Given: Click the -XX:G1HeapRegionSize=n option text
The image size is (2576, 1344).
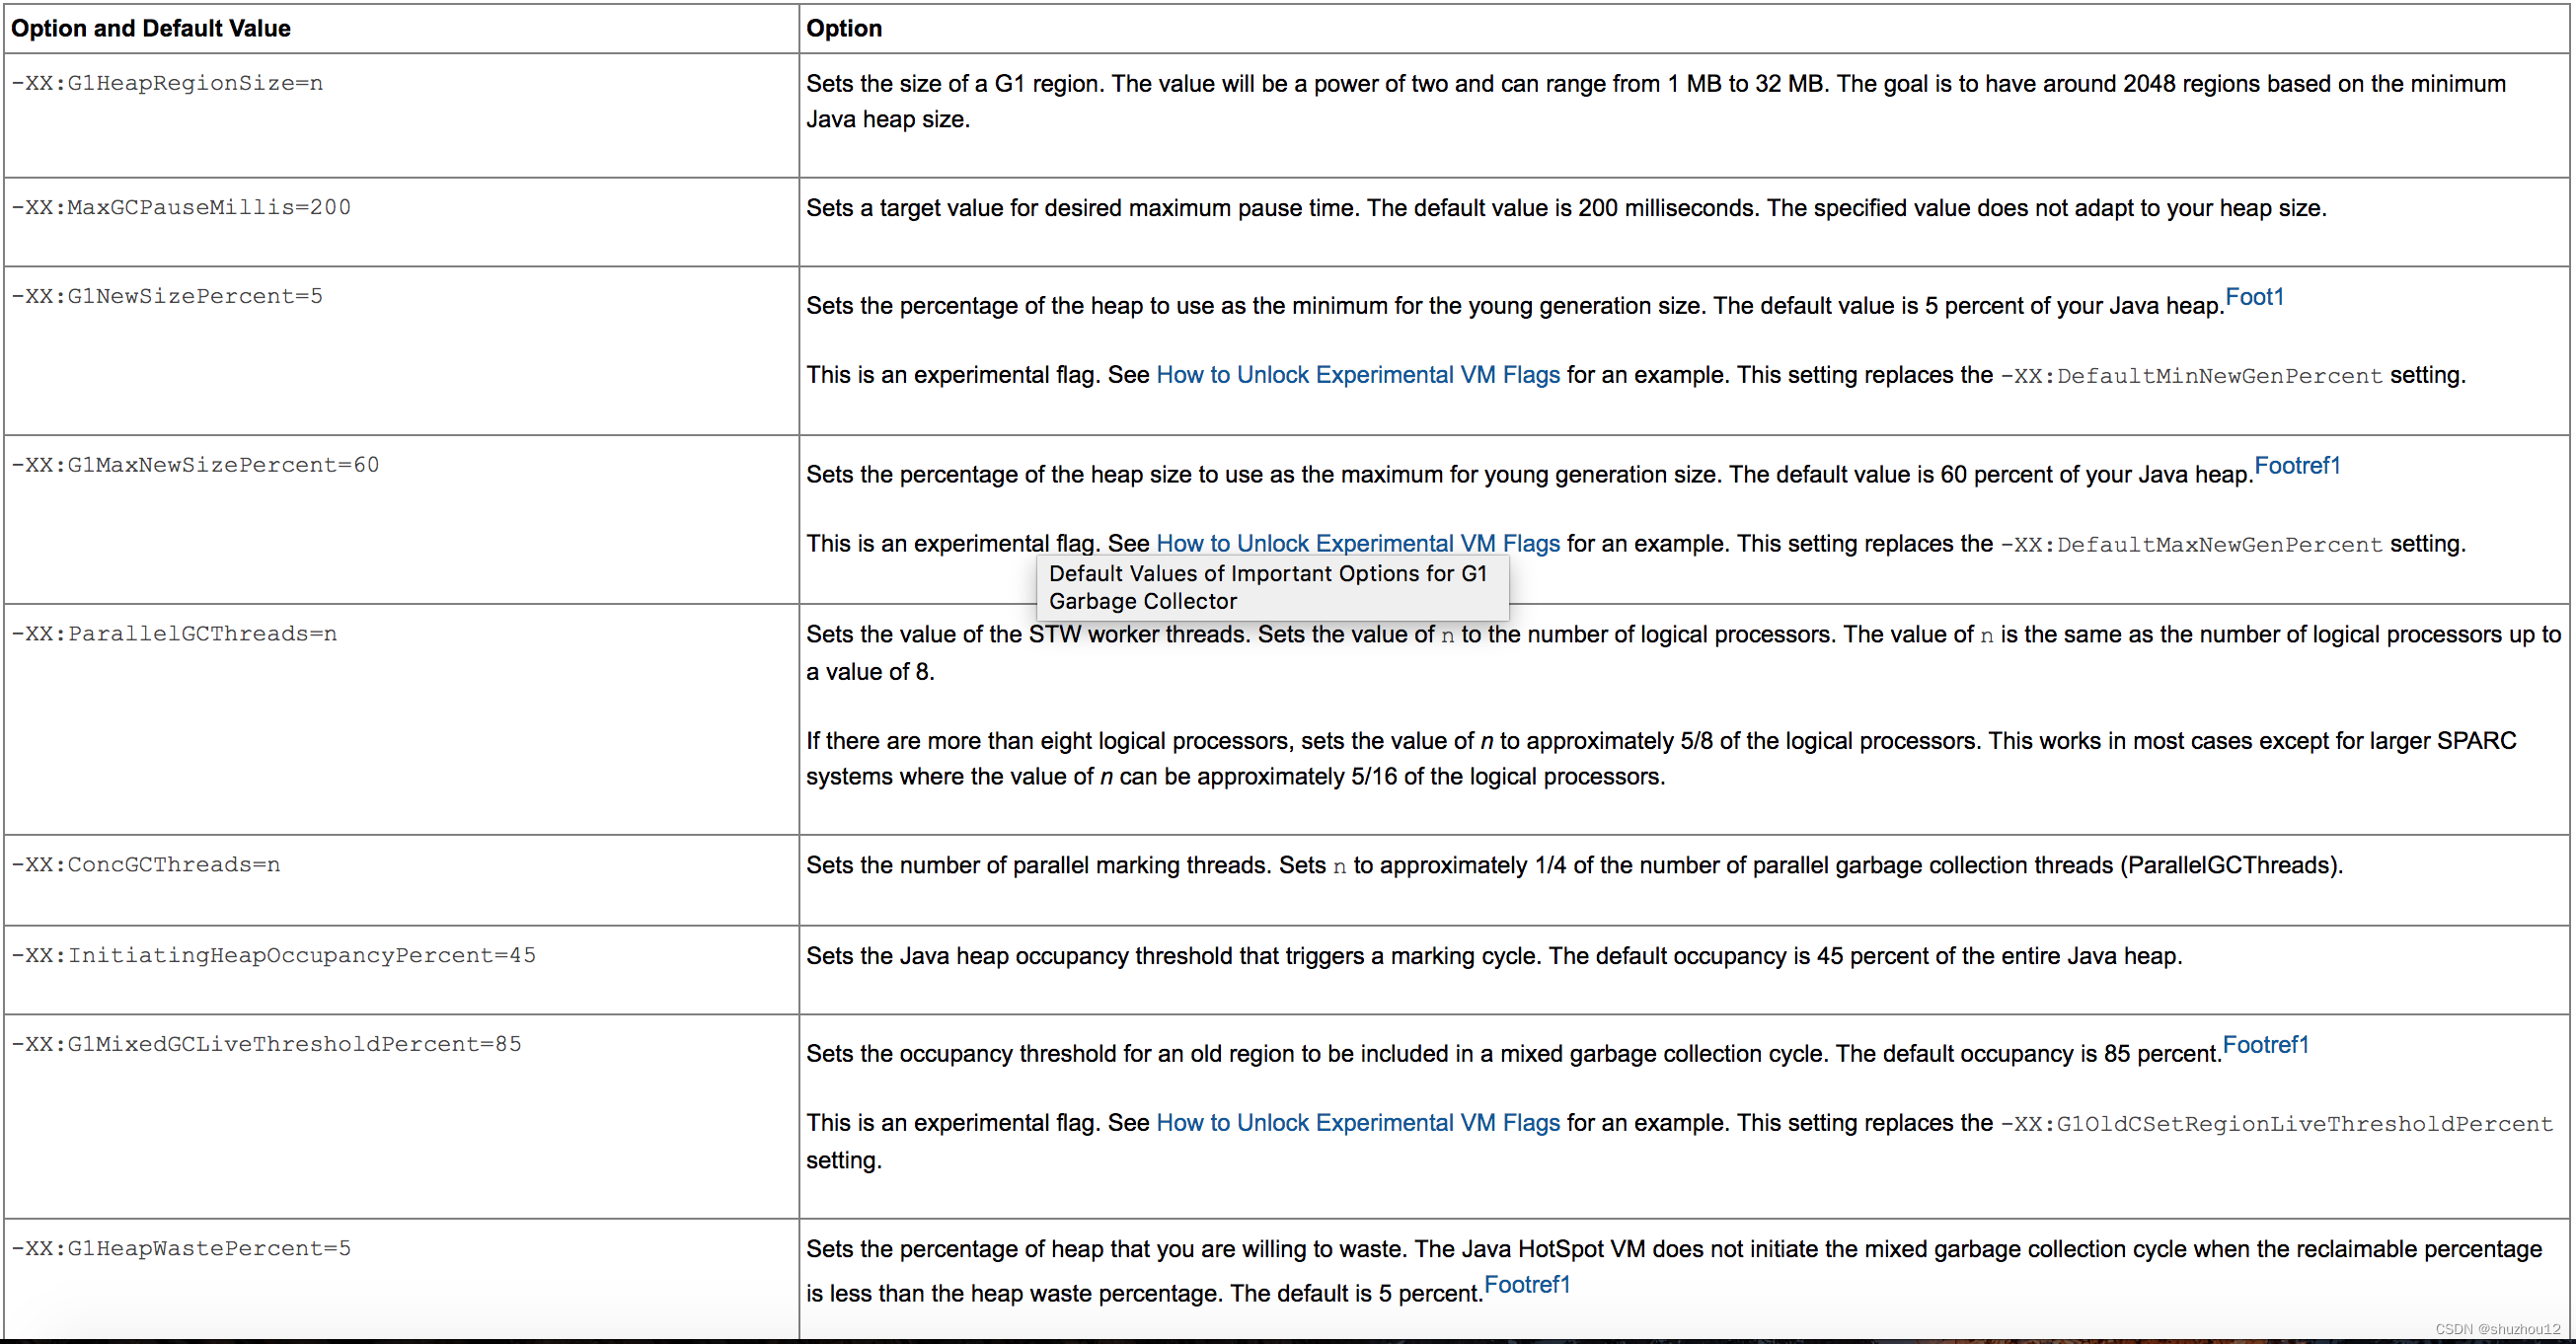Looking at the screenshot, I should 167,83.
